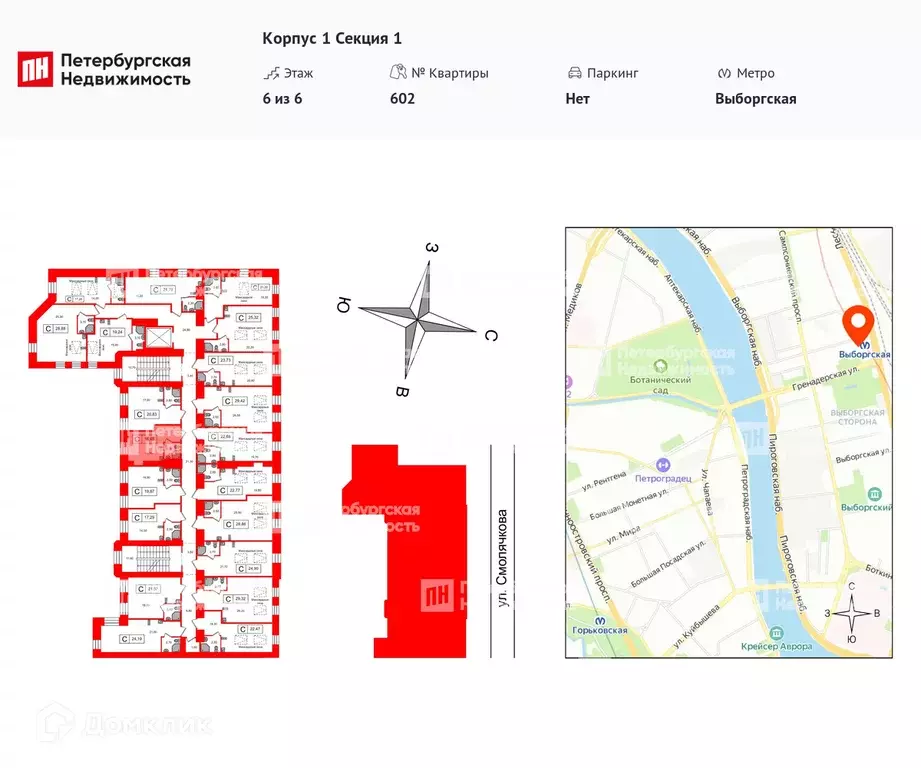Screen dimensions: 921x768
Task: Click apartment label C 29,42 on plan
Action: click(234, 402)
